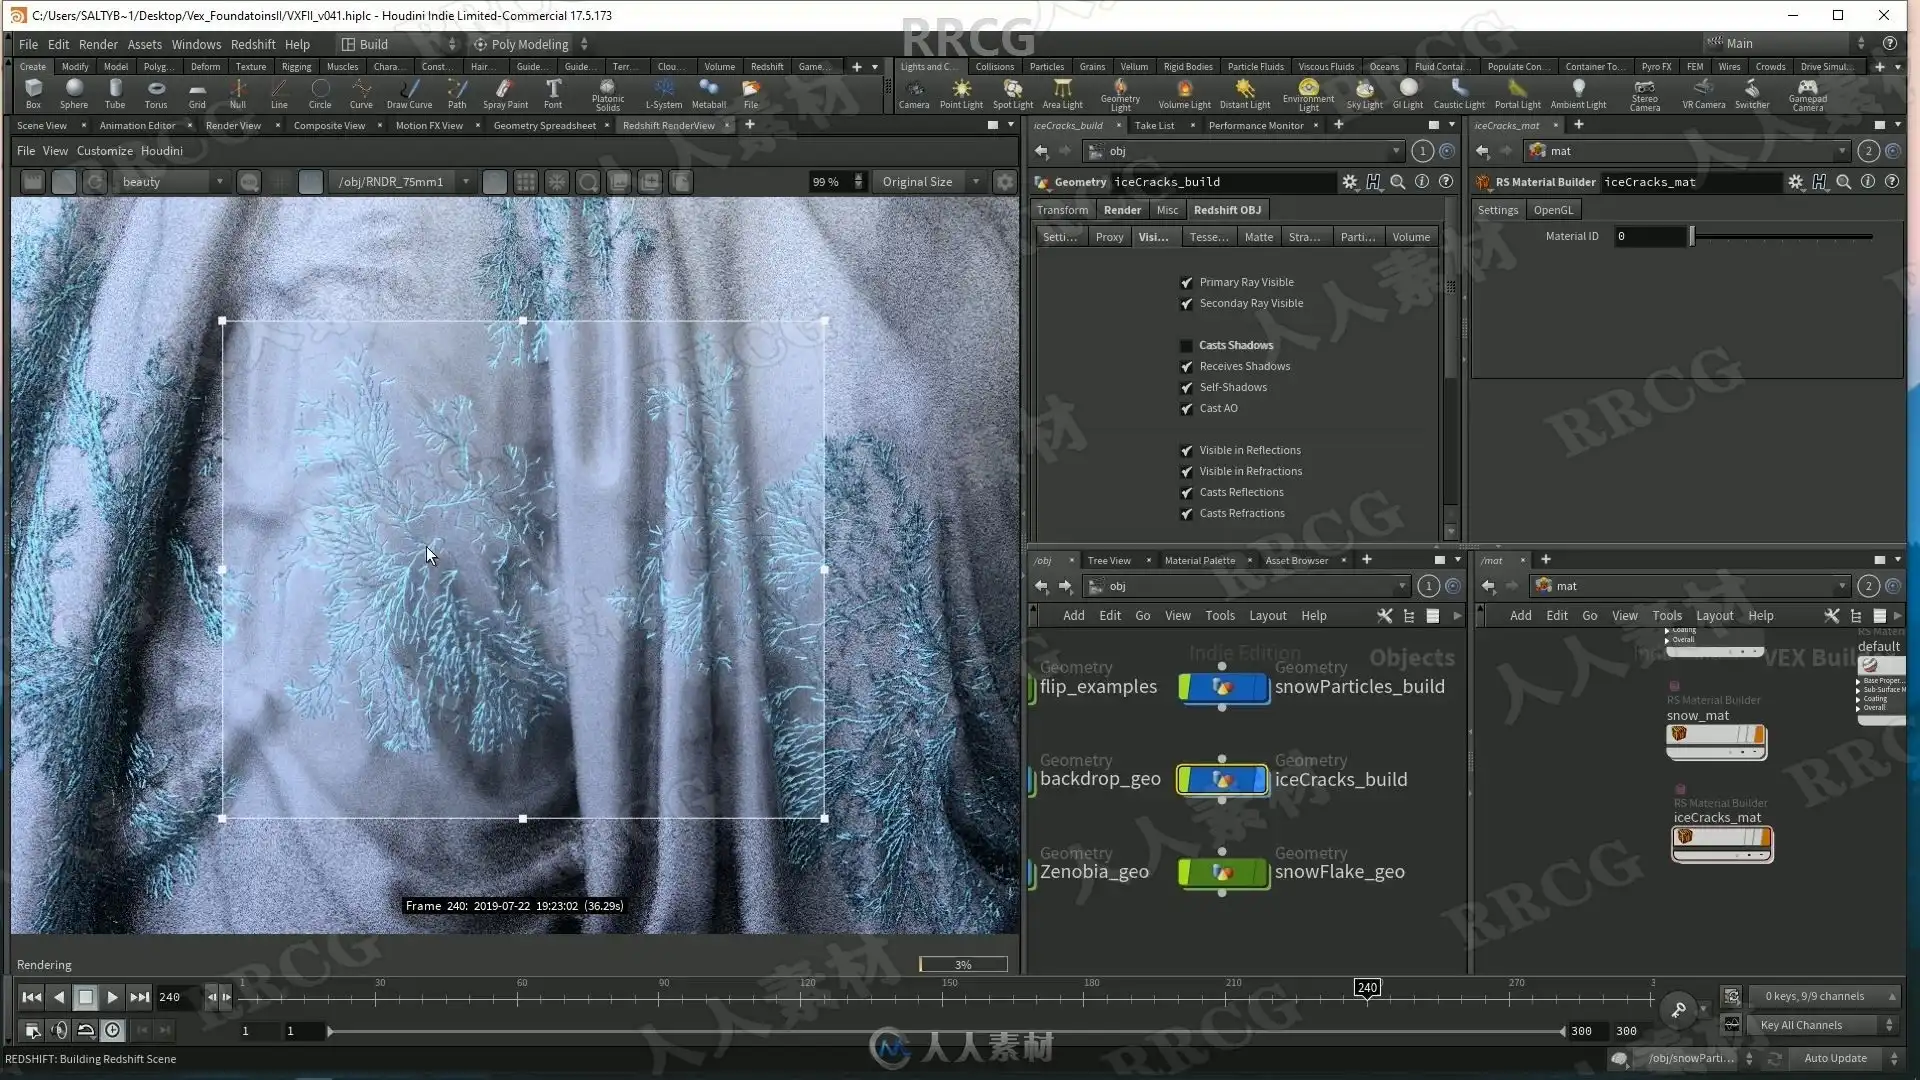Uncheck Primary Ray Visible
Screen dimensions: 1920x1080
pyautogui.click(x=1186, y=283)
